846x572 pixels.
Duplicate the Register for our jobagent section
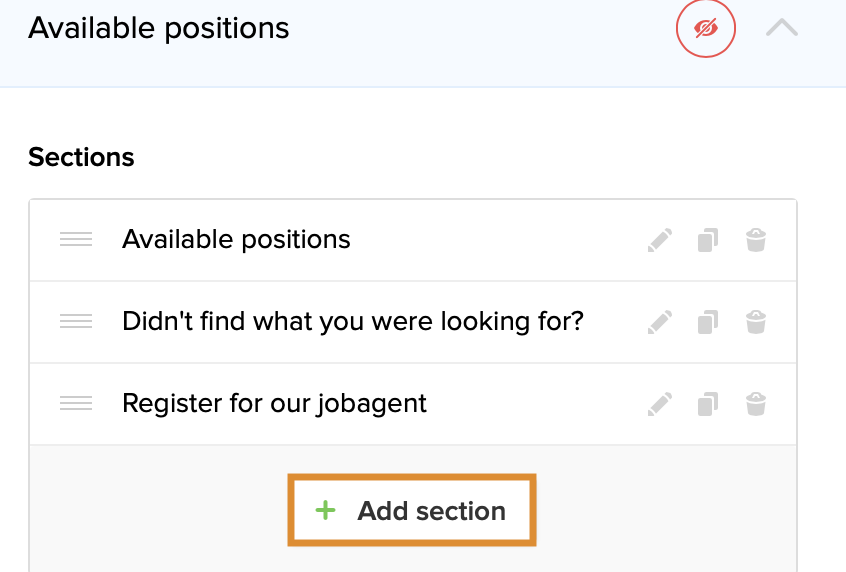(x=708, y=404)
